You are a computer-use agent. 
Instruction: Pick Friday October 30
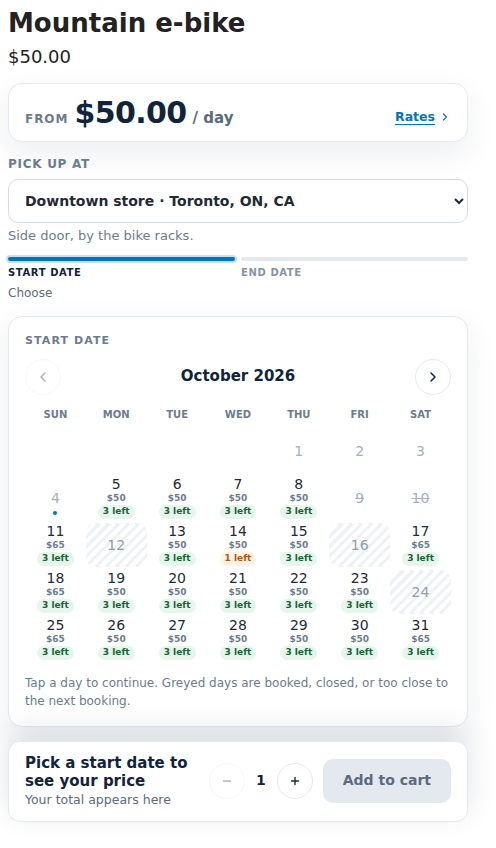360,639
